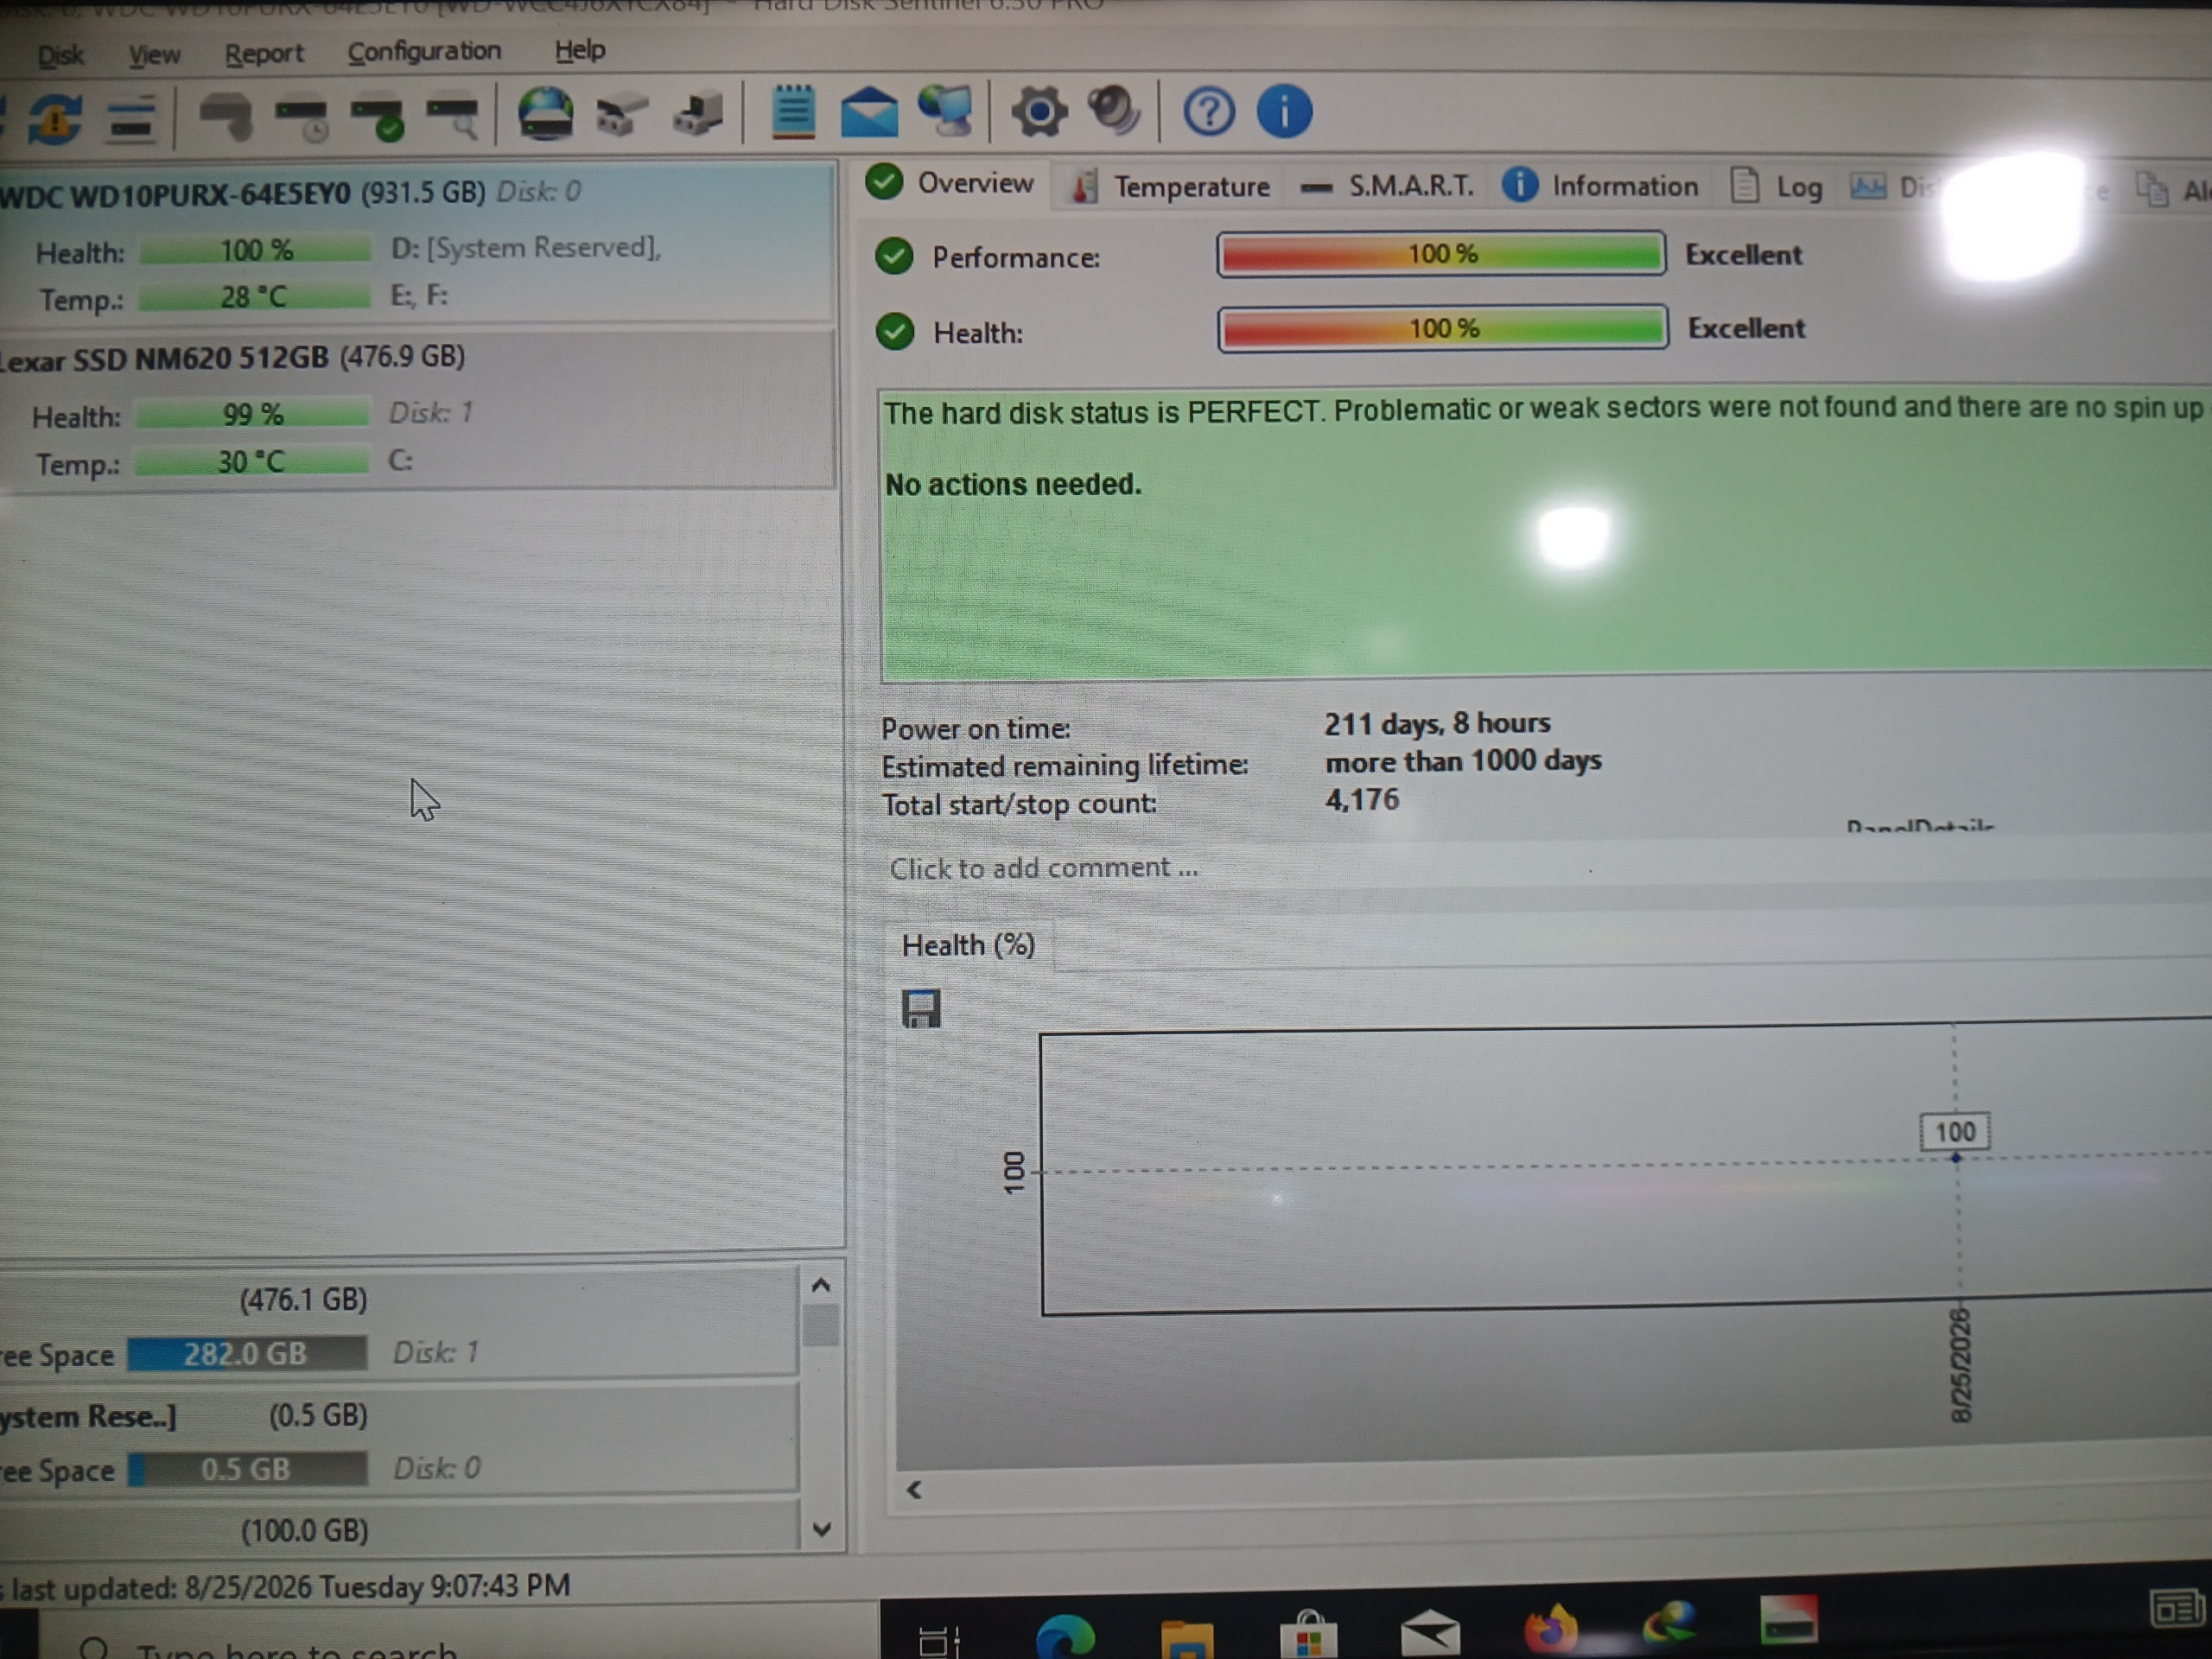The image size is (2212, 1659).
Task: Click the Performance 100 % bar
Action: click(x=1441, y=254)
